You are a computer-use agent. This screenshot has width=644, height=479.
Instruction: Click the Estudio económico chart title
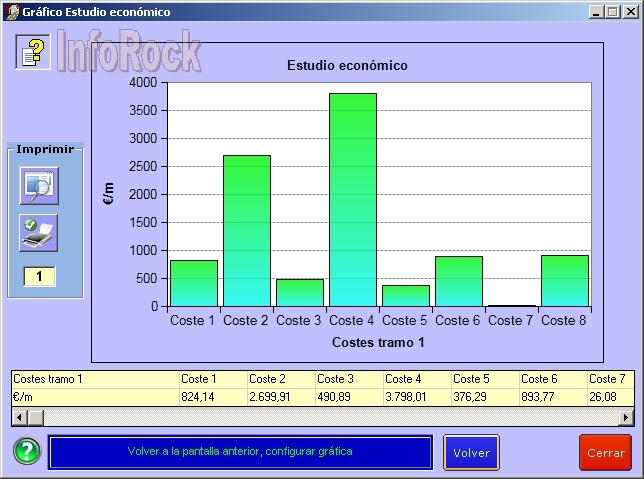pyautogui.click(x=347, y=66)
